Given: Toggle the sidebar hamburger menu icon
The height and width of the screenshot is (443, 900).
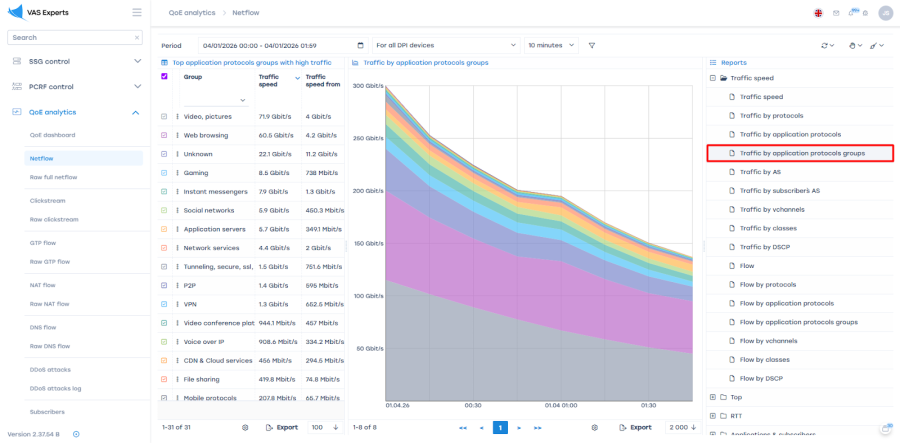Looking at the screenshot, I should pyautogui.click(x=137, y=12).
